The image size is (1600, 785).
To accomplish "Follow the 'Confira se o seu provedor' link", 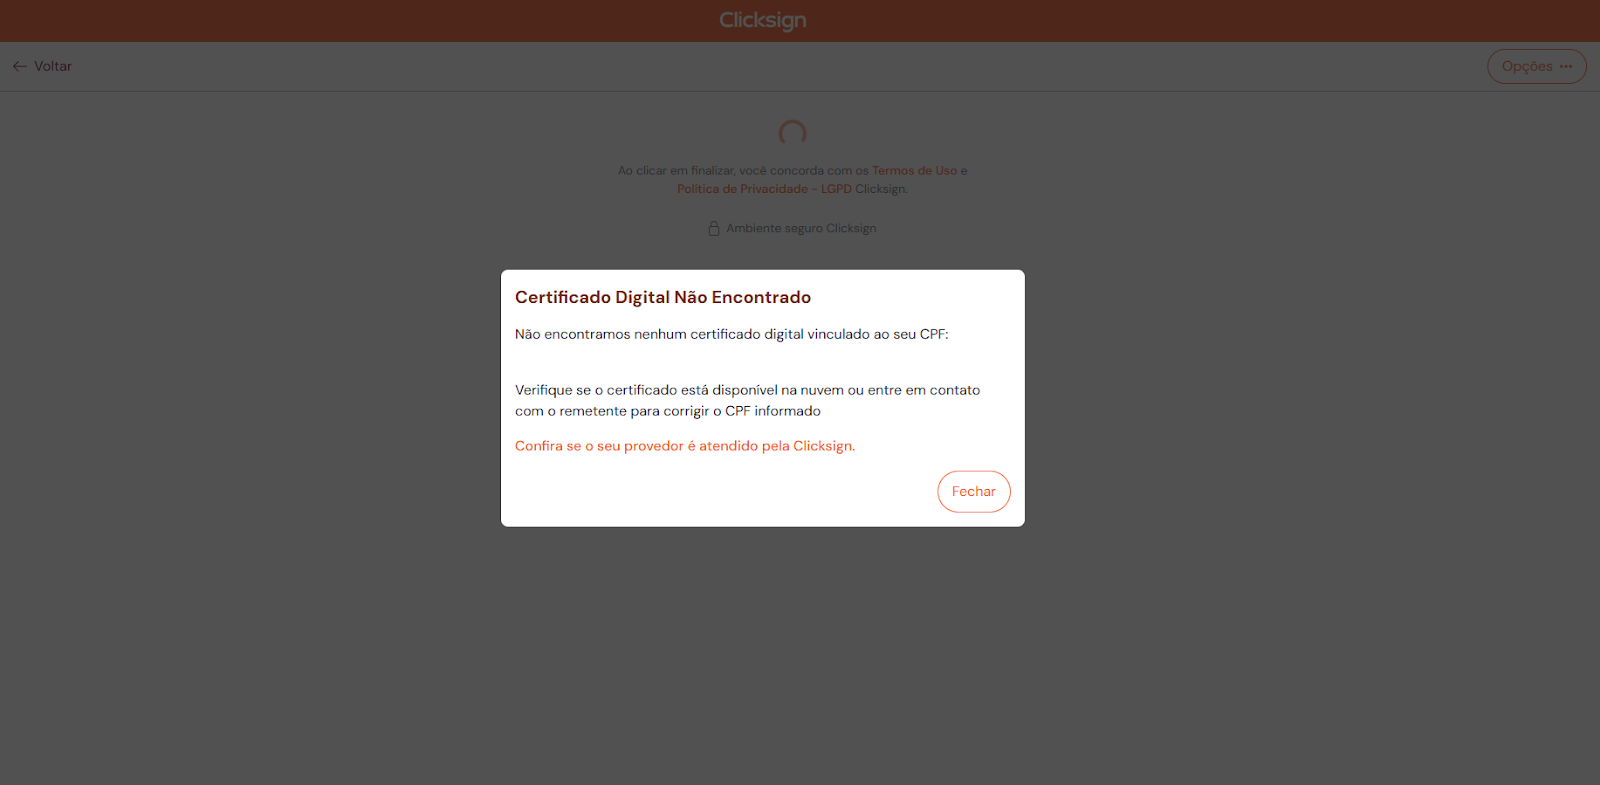I will (x=684, y=446).
